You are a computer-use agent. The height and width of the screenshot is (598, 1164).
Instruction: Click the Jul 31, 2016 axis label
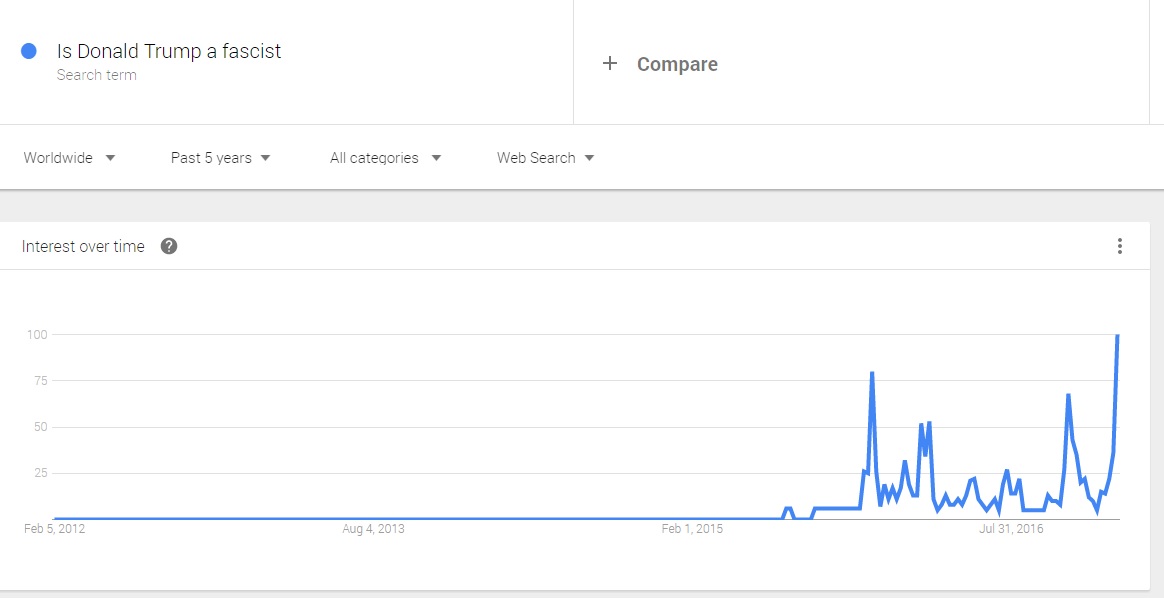(1011, 529)
